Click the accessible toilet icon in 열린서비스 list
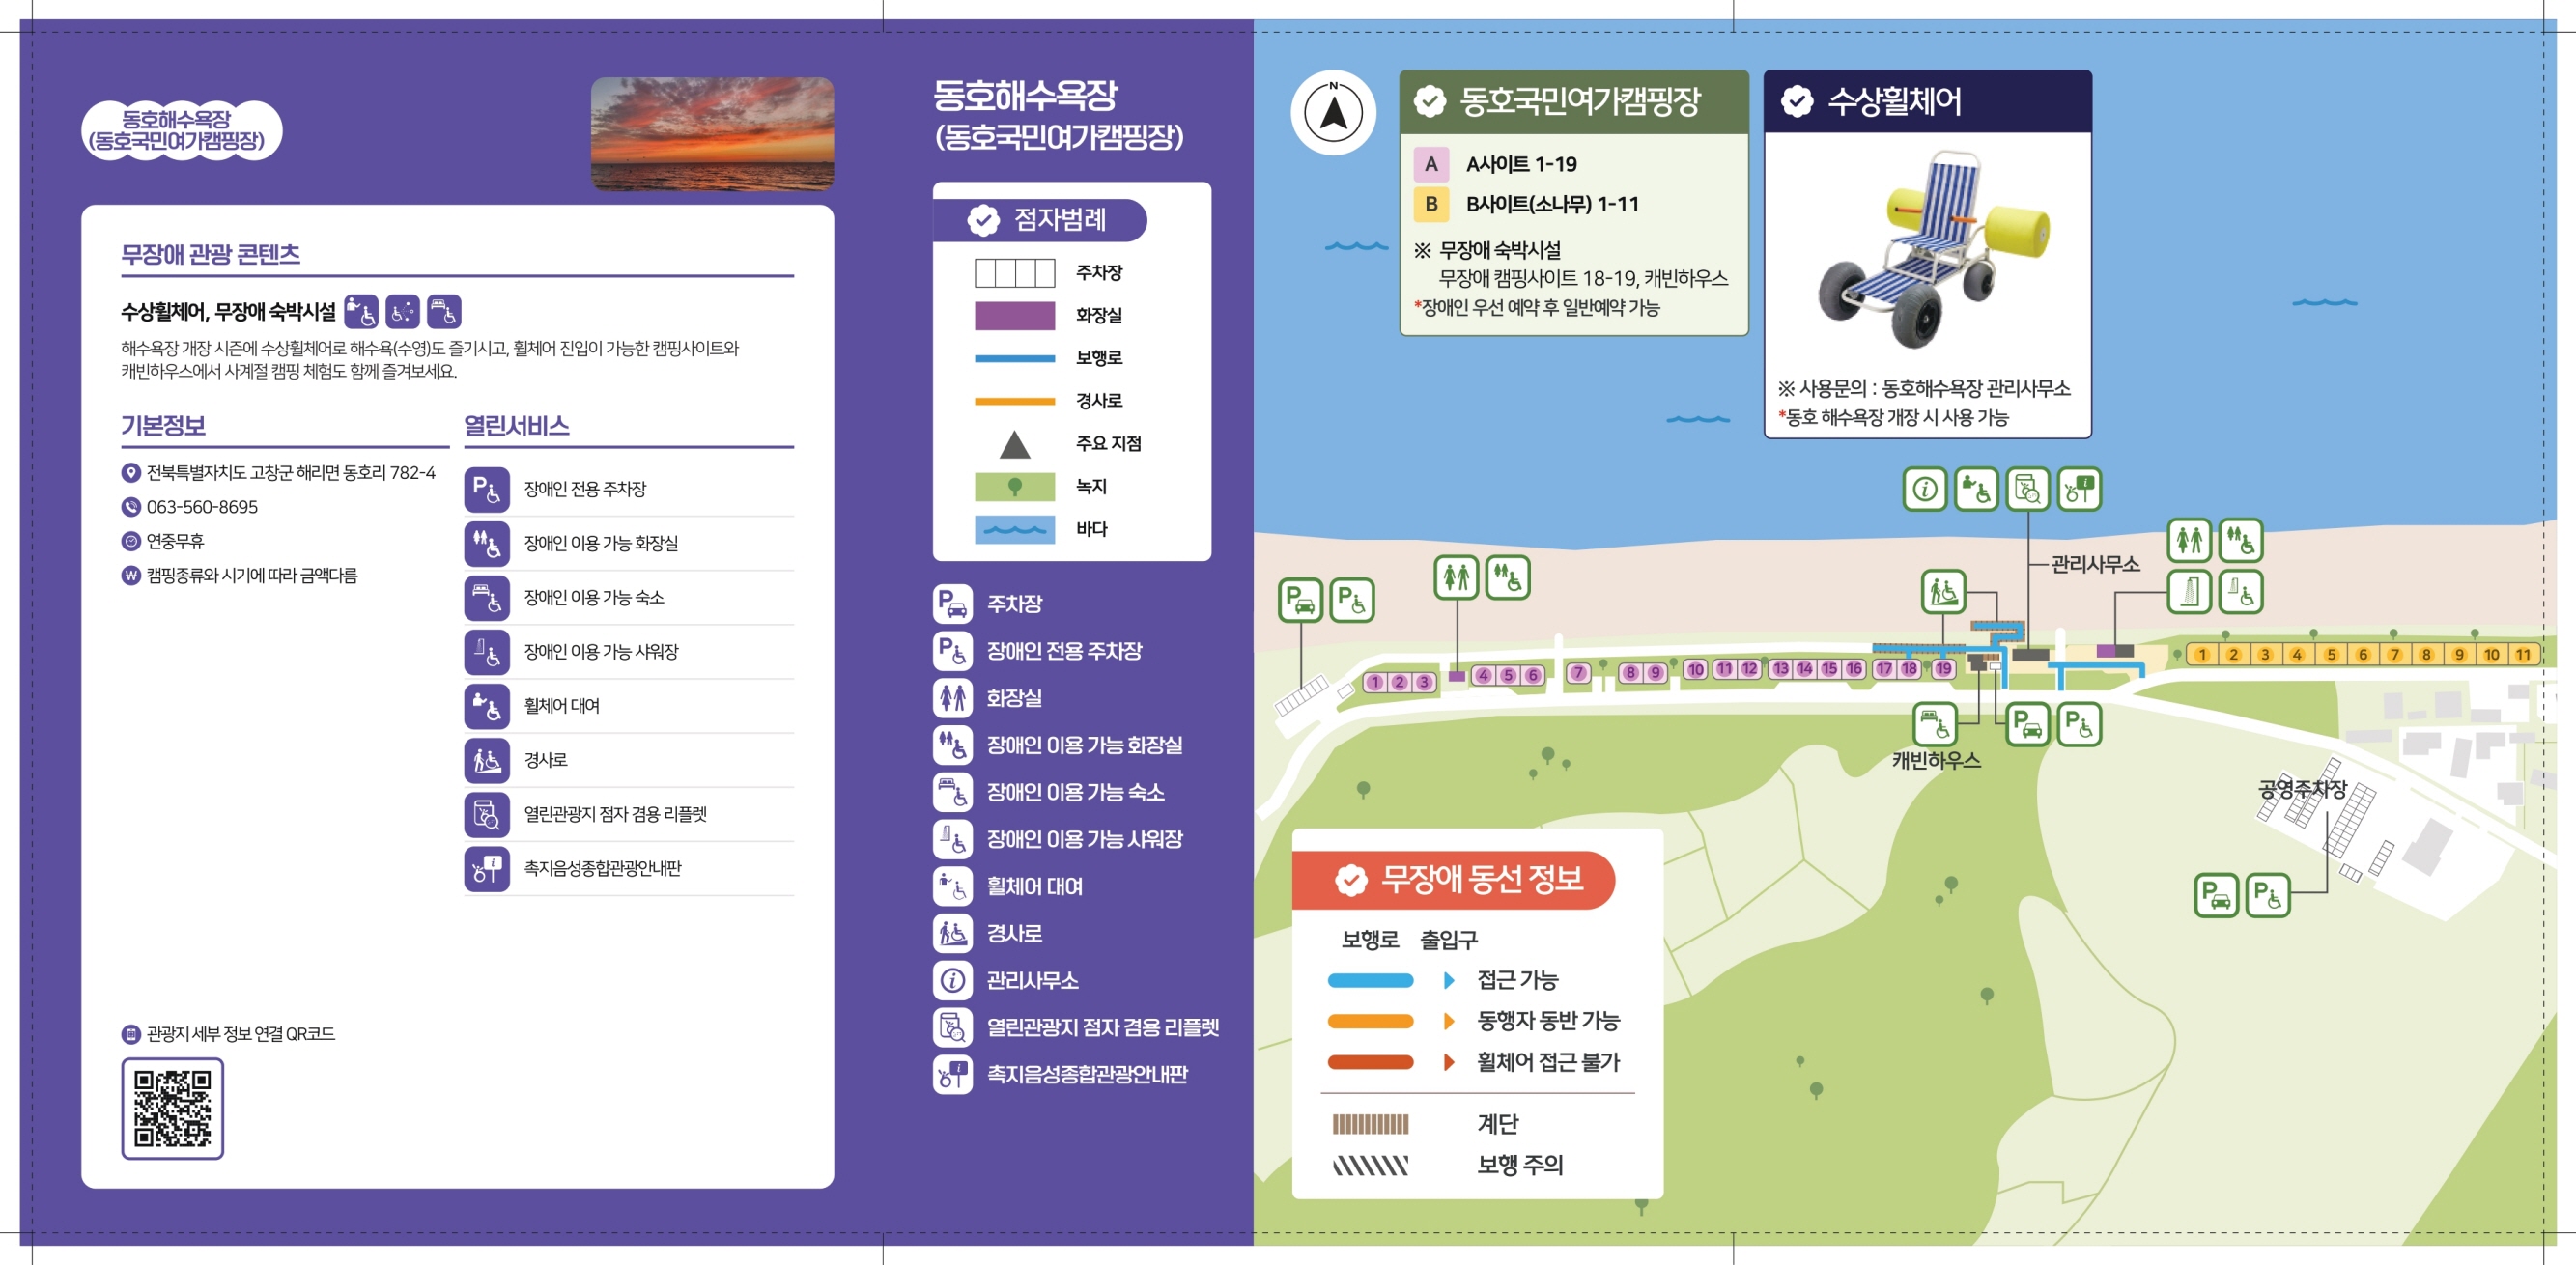 (487, 543)
